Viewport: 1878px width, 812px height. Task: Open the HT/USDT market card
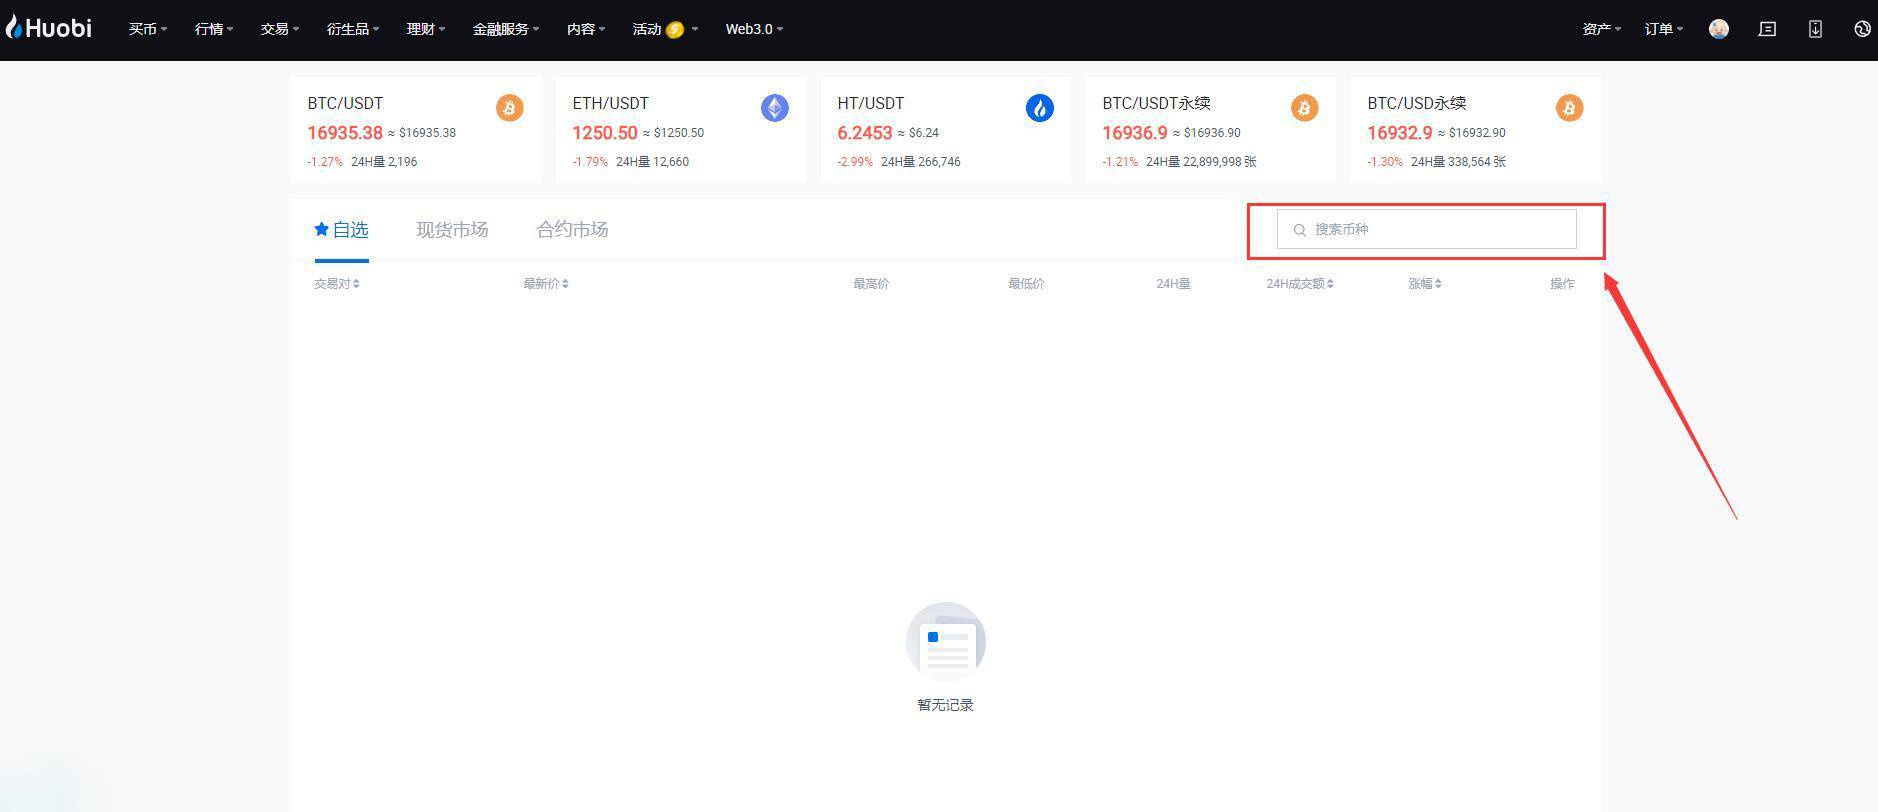coord(946,130)
